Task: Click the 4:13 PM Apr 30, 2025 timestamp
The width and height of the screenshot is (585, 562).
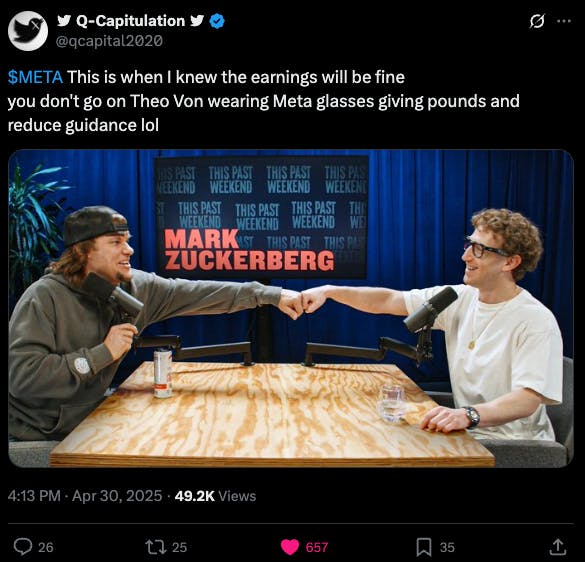Action: [85, 496]
